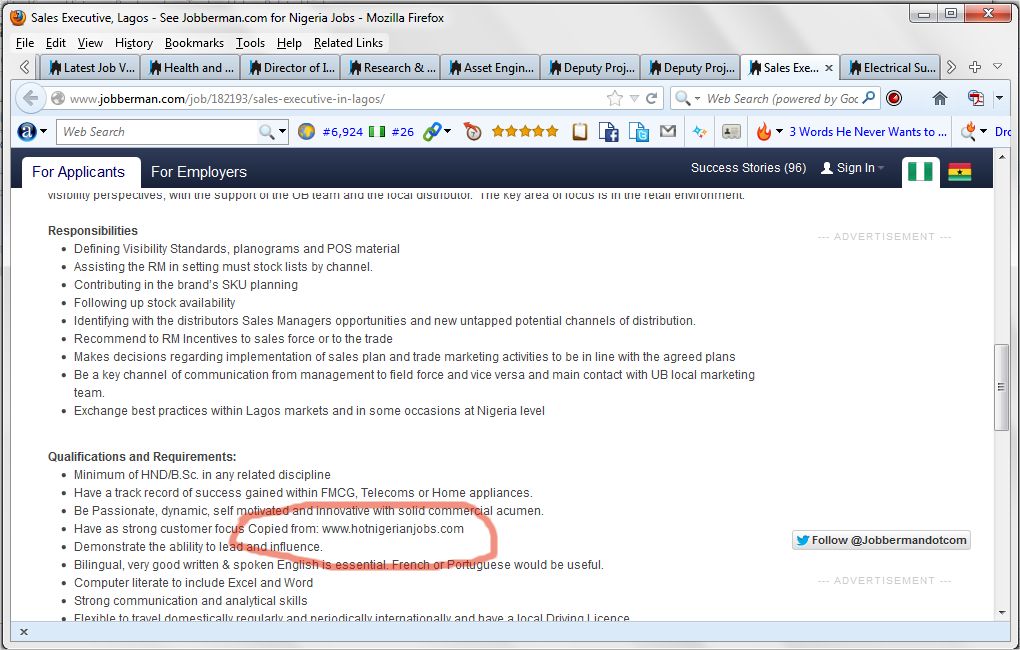Viewport: 1020px width, 650px height.
Task: Click Follow @Jobbermandotcom button
Action: pyautogui.click(x=881, y=540)
